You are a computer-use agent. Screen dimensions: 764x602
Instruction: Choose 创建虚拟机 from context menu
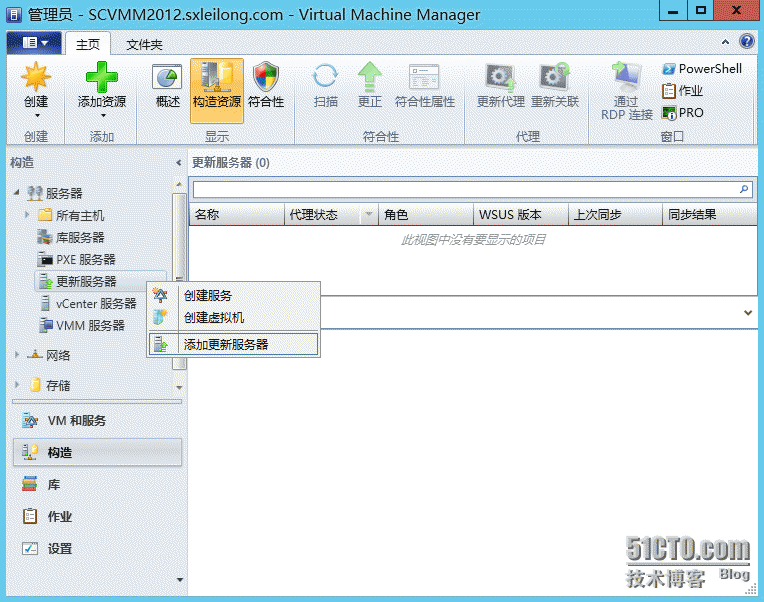pos(234,318)
